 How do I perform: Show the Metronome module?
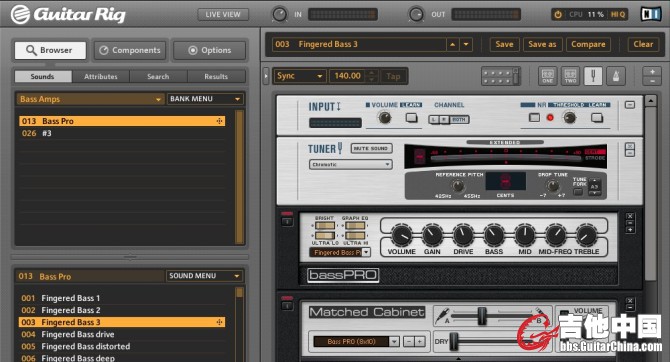click(616, 77)
